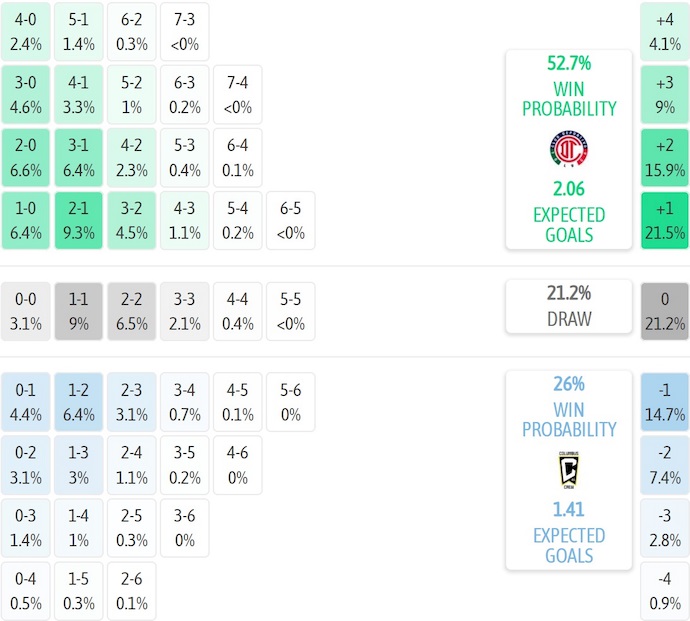
Task: Click the Toluca team crest logo
Action: coord(568,150)
